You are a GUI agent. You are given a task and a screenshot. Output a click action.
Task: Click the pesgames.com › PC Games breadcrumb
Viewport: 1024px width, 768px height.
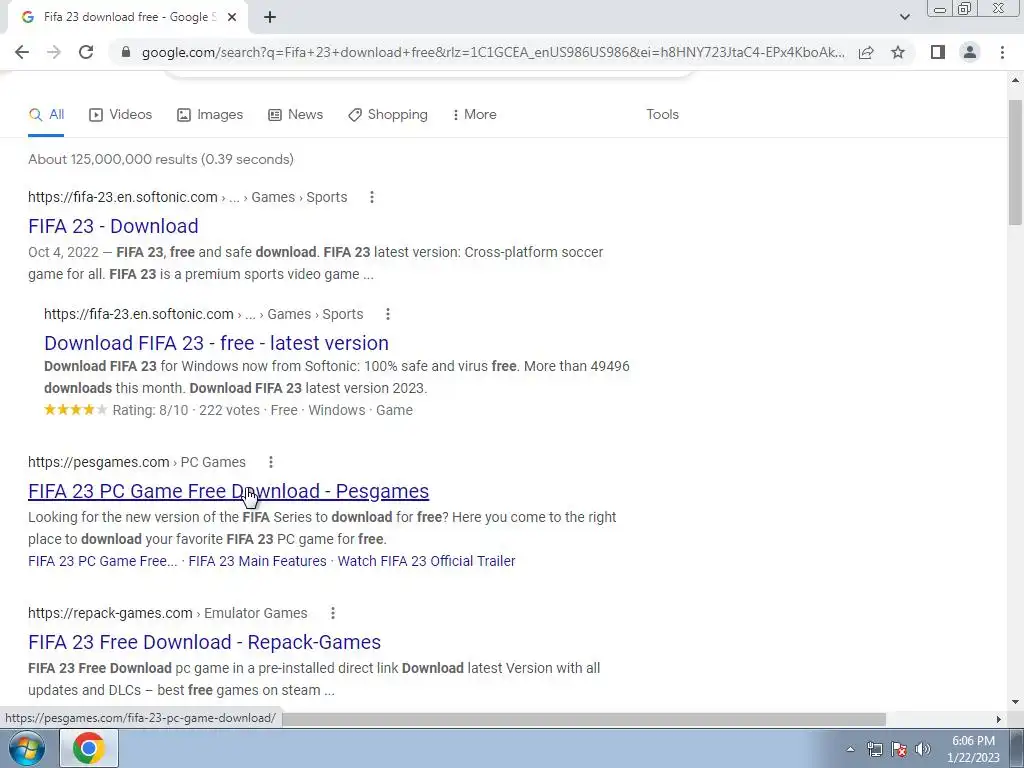coord(137,462)
